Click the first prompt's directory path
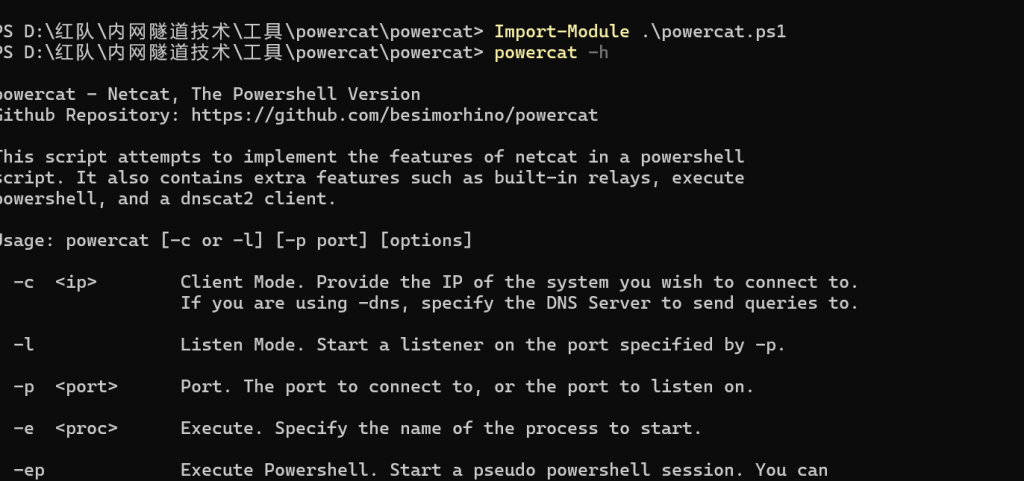 click(x=252, y=31)
